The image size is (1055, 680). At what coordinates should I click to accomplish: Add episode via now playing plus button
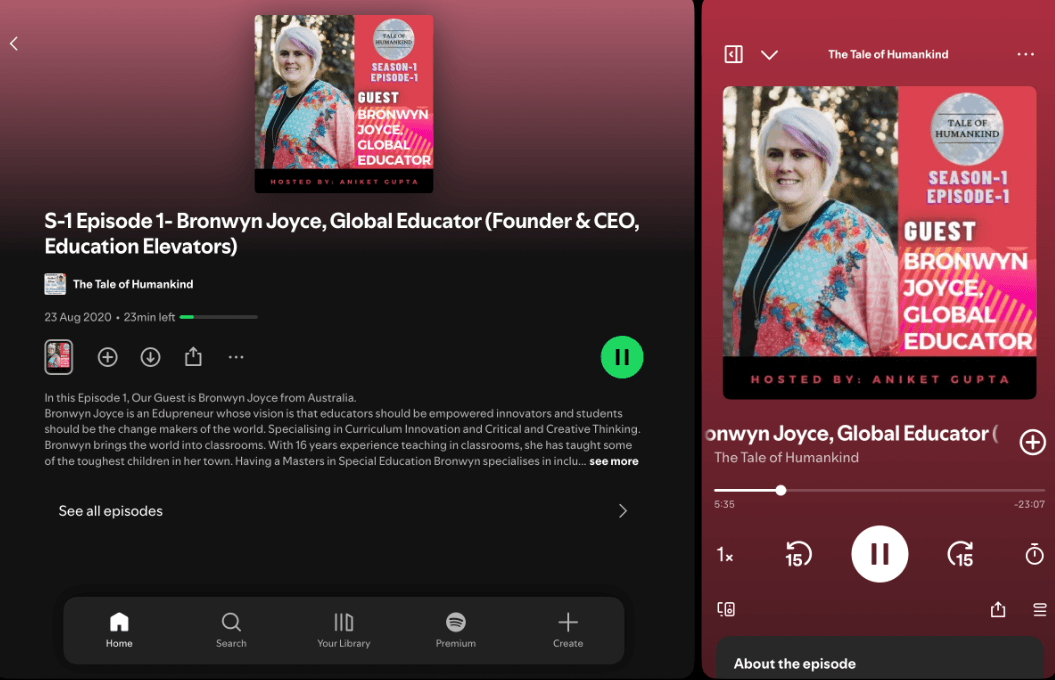pyautogui.click(x=1032, y=442)
